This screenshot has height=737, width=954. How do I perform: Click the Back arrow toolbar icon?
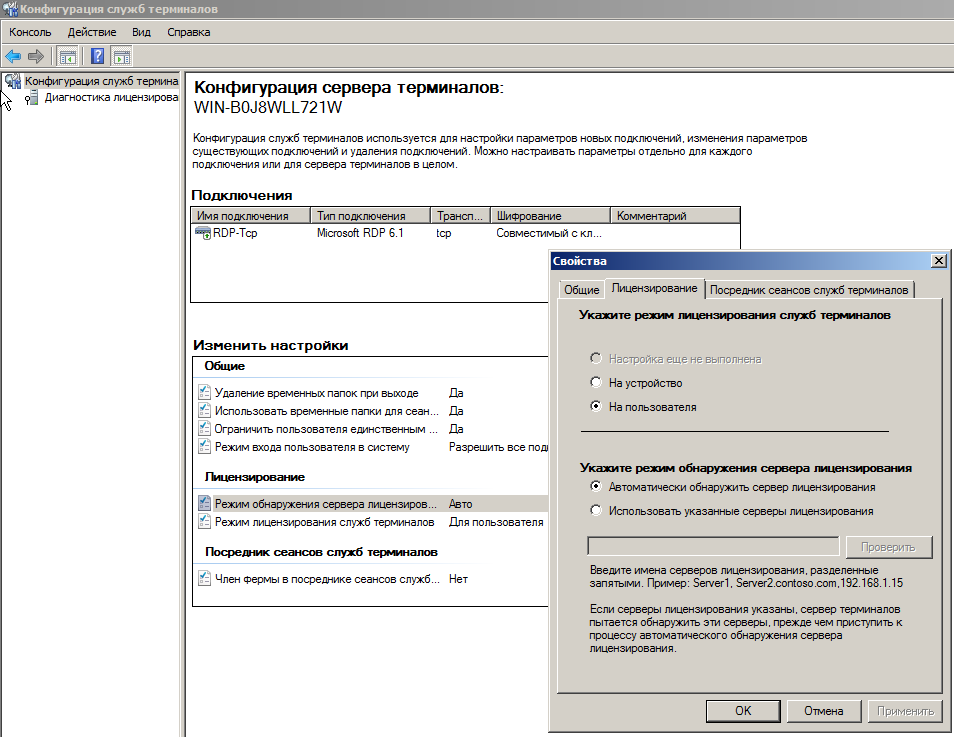point(13,56)
